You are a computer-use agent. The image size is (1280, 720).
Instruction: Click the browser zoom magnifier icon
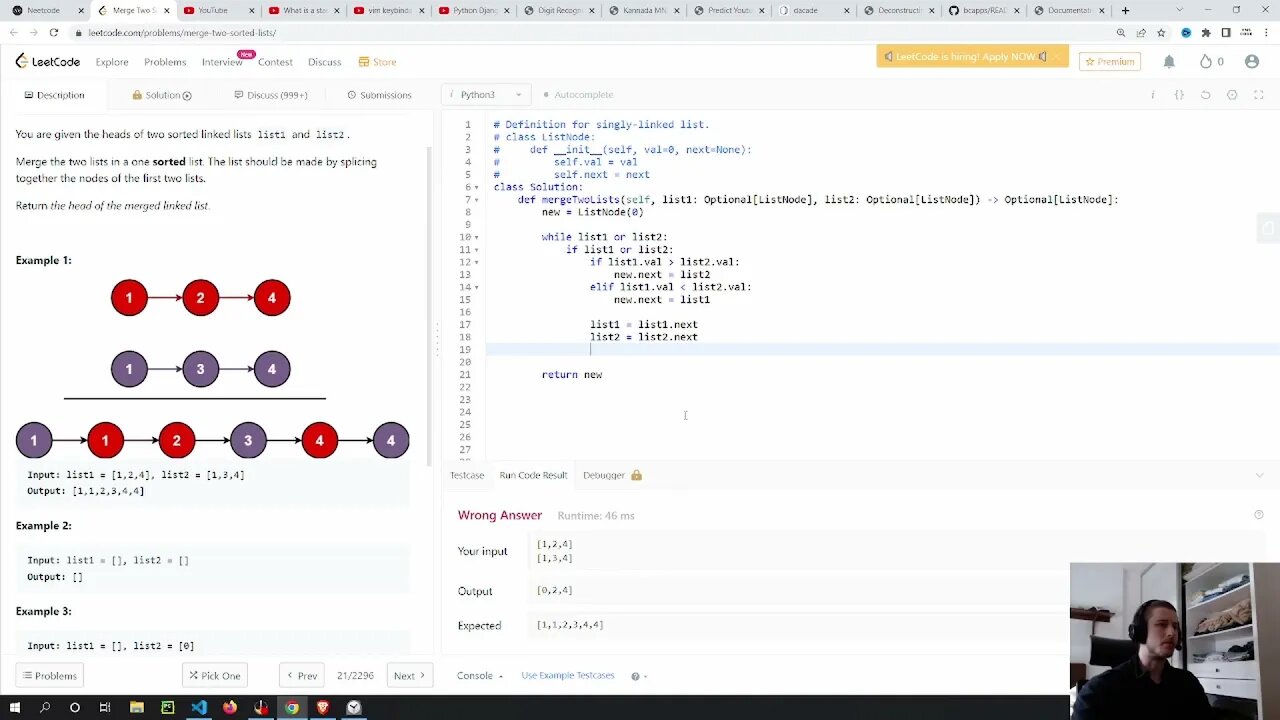point(1121,33)
